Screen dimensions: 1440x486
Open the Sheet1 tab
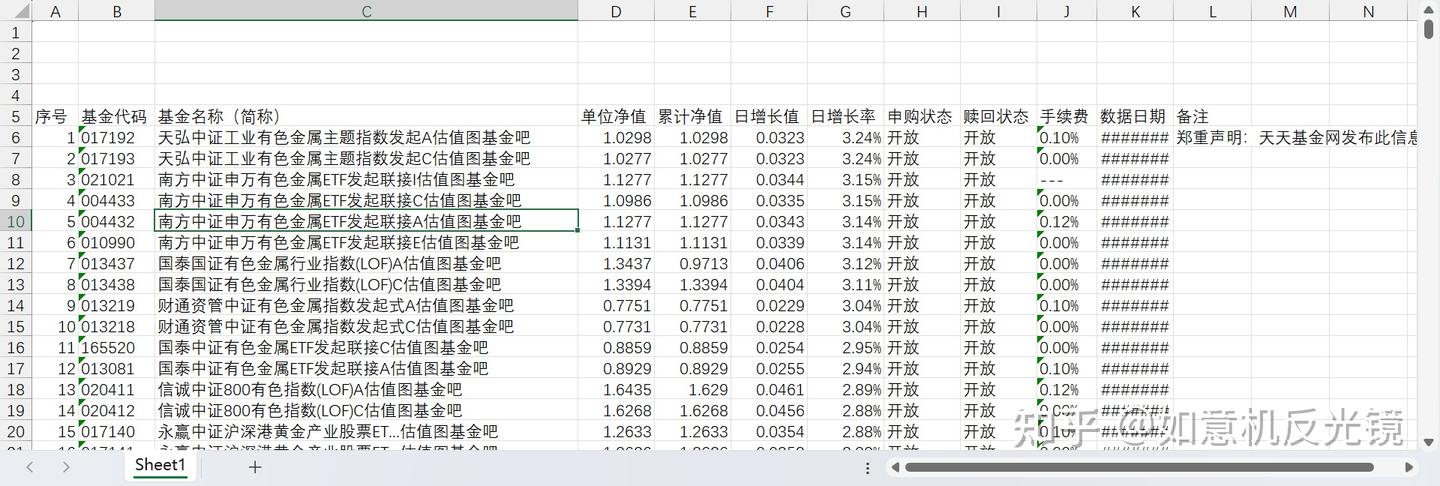pyautogui.click(x=161, y=466)
